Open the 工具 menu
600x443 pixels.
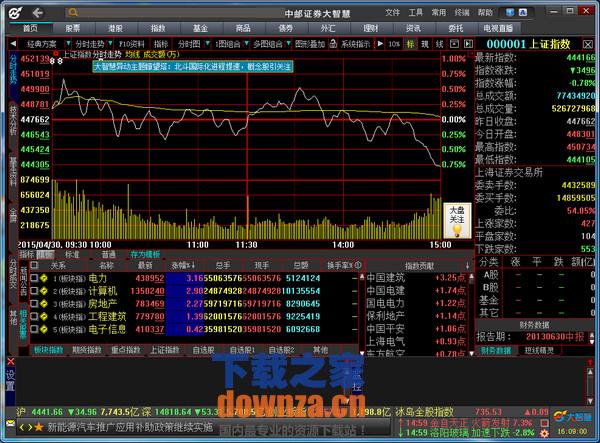(x=416, y=13)
